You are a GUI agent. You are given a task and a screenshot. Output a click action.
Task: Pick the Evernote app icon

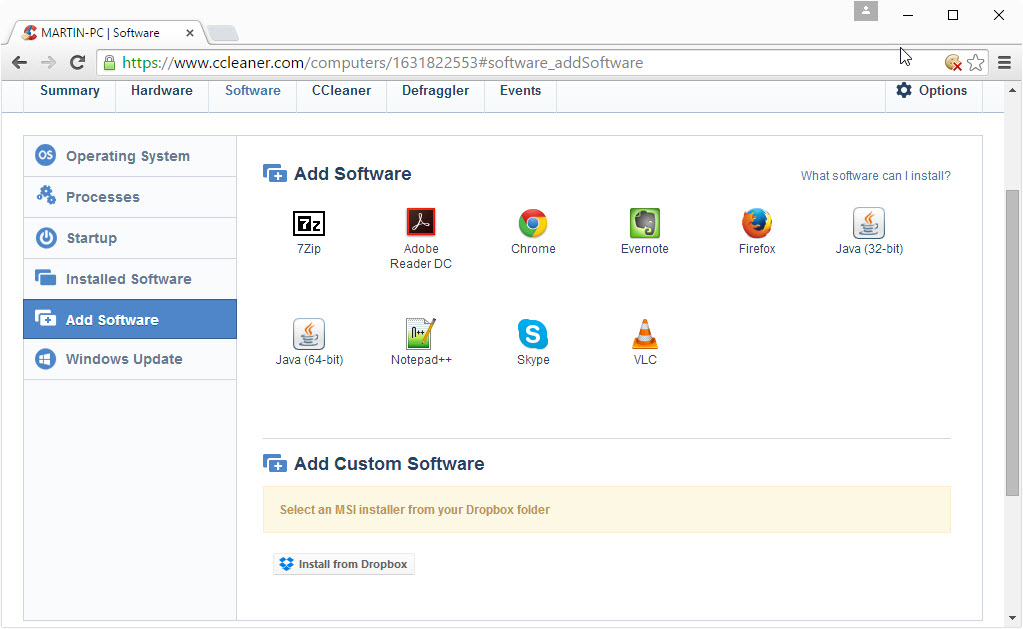point(645,223)
